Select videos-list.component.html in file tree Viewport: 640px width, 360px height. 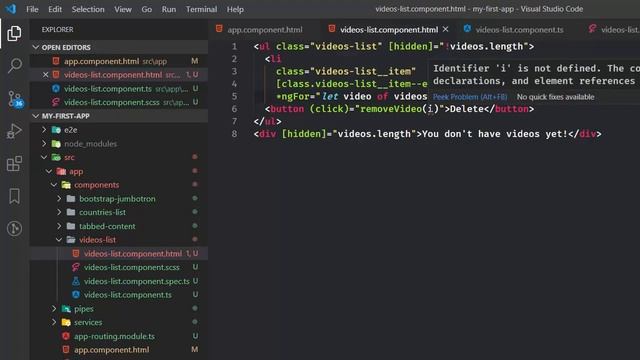(119, 253)
